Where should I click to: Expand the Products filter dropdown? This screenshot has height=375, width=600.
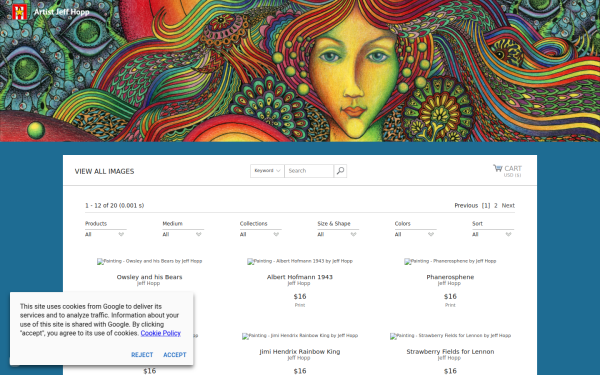coord(106,234)
